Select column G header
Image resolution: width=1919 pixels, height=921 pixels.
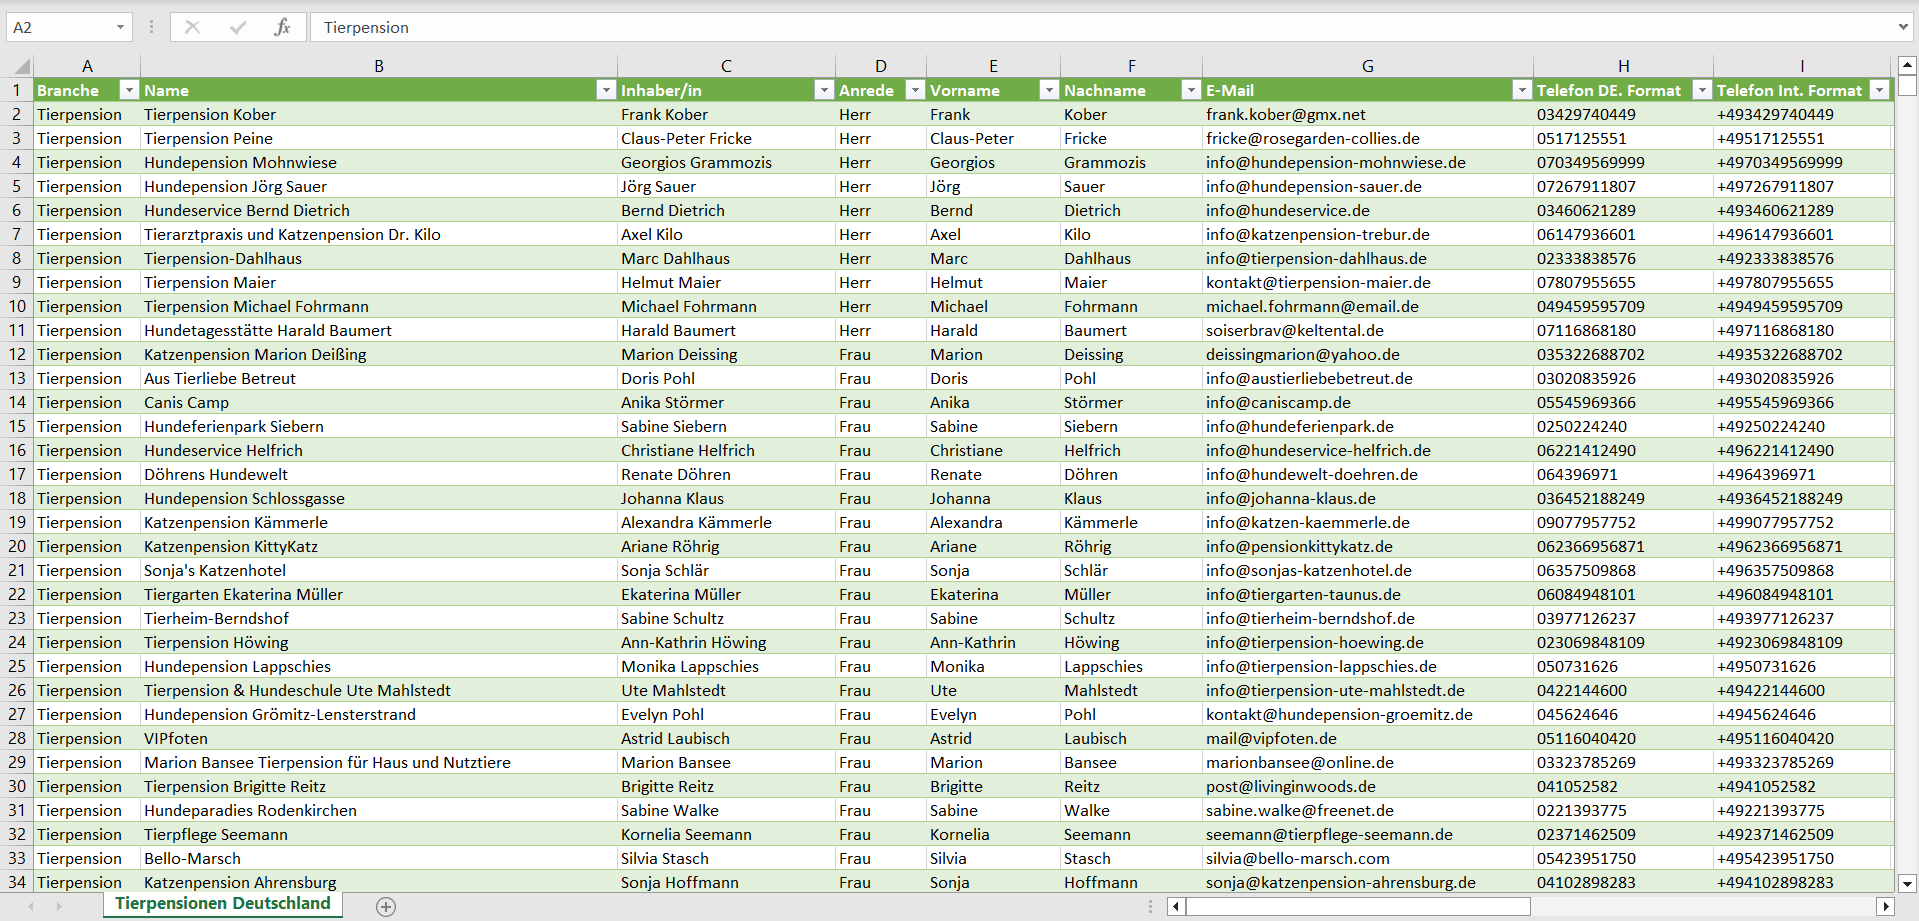coord(1367,66)
